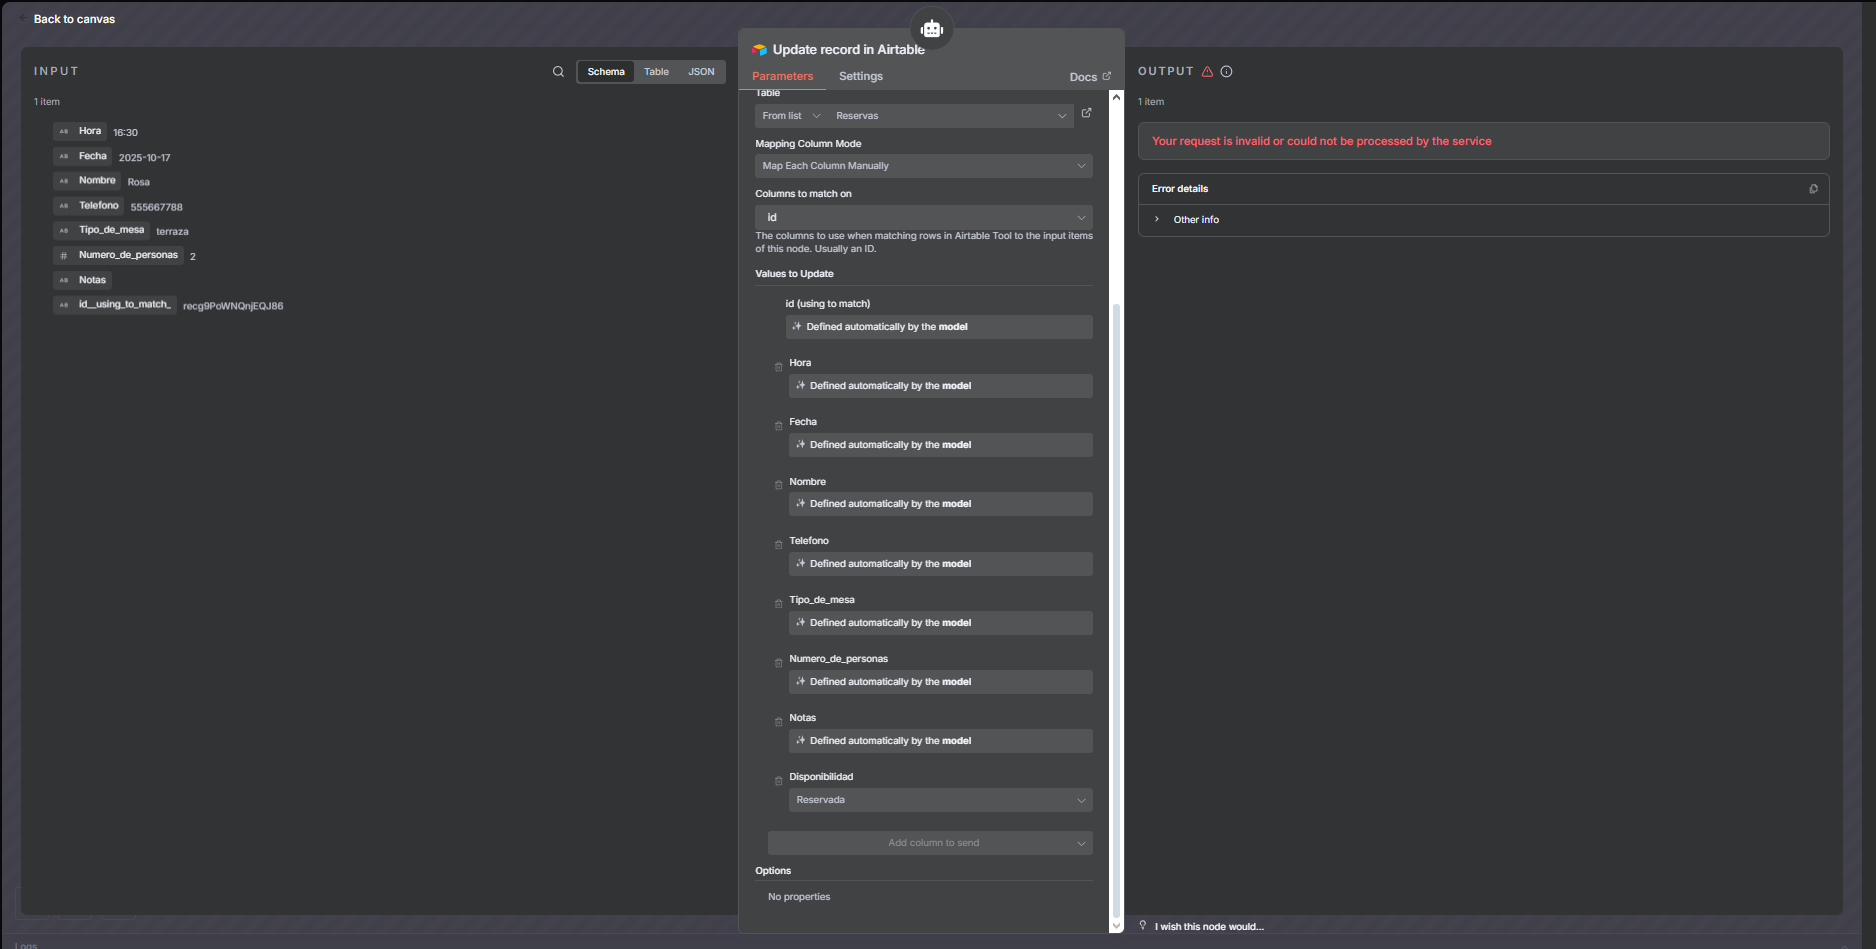
Task: Remove the Telefono field with trash icon
Action: click(x=778, y=545)
